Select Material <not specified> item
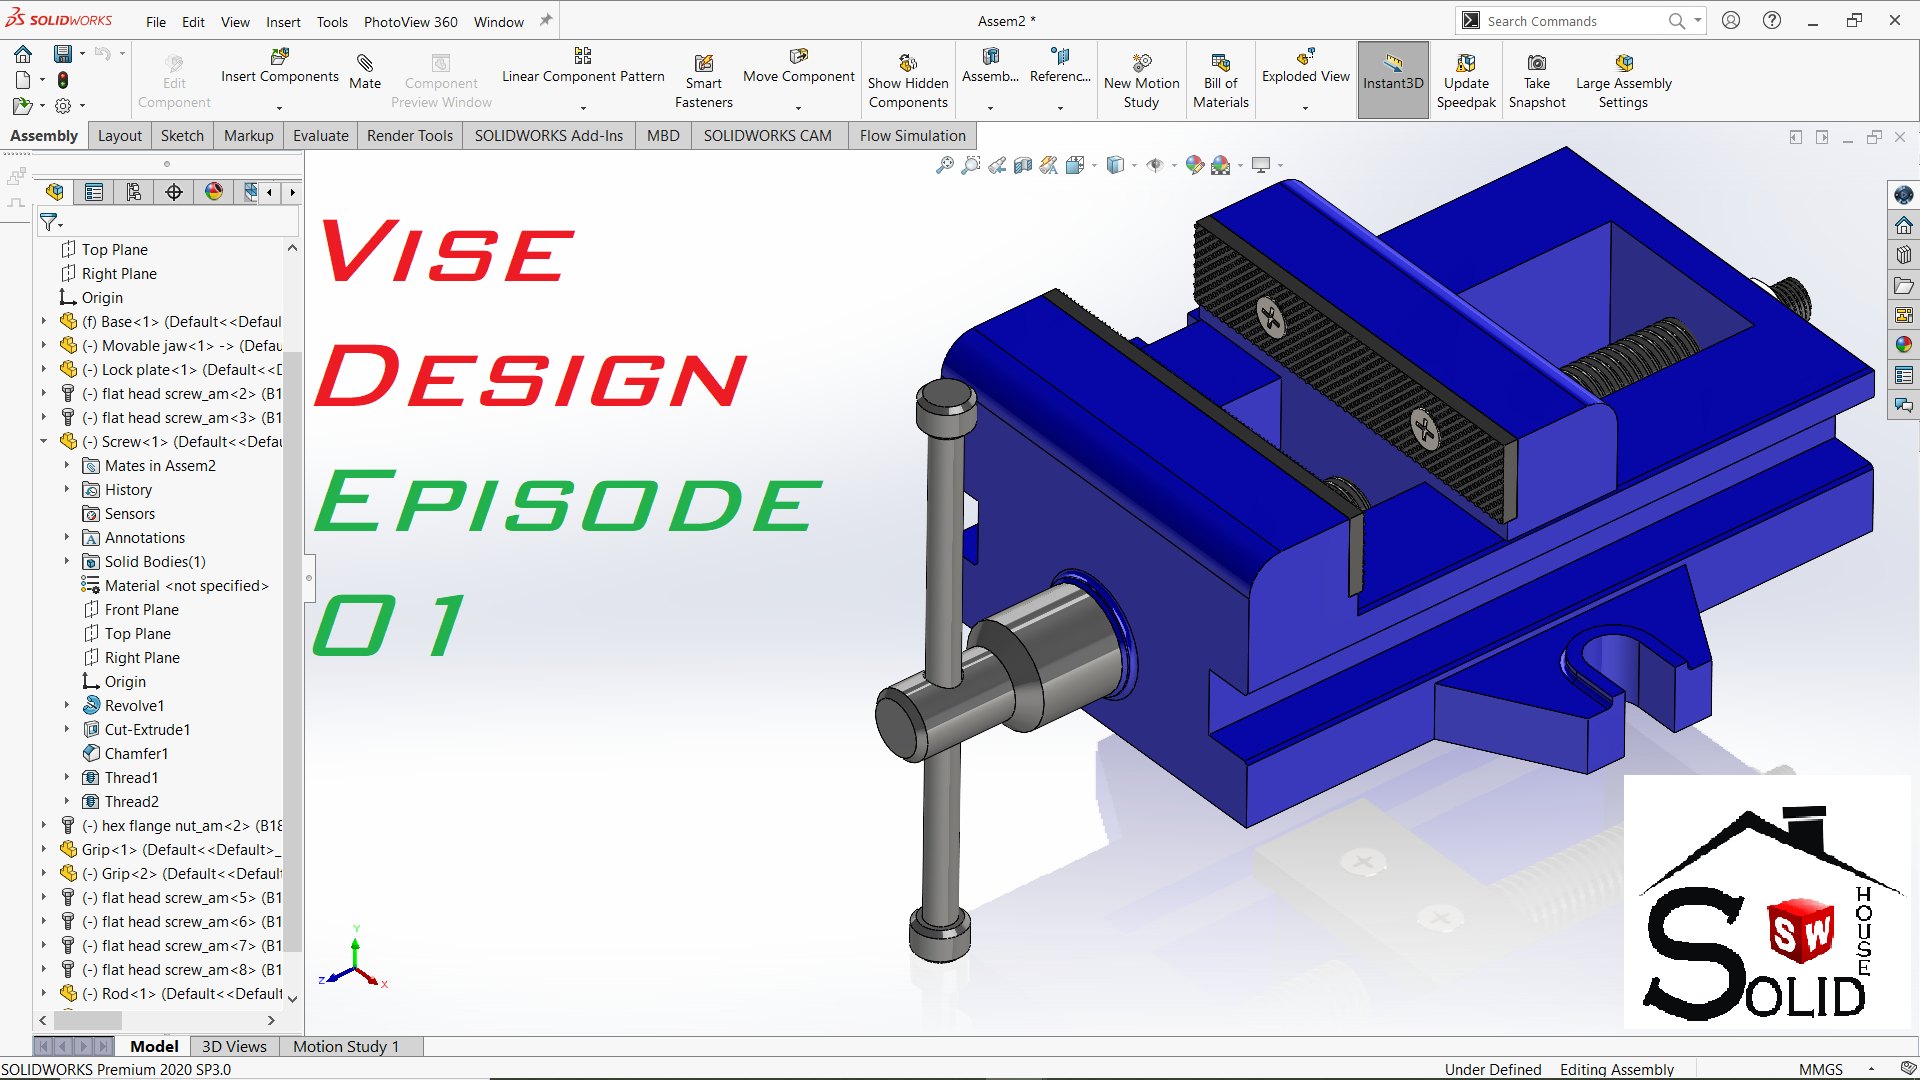Image resolution: width=1920 pixels, height=1080 pixels. point(175,585)
